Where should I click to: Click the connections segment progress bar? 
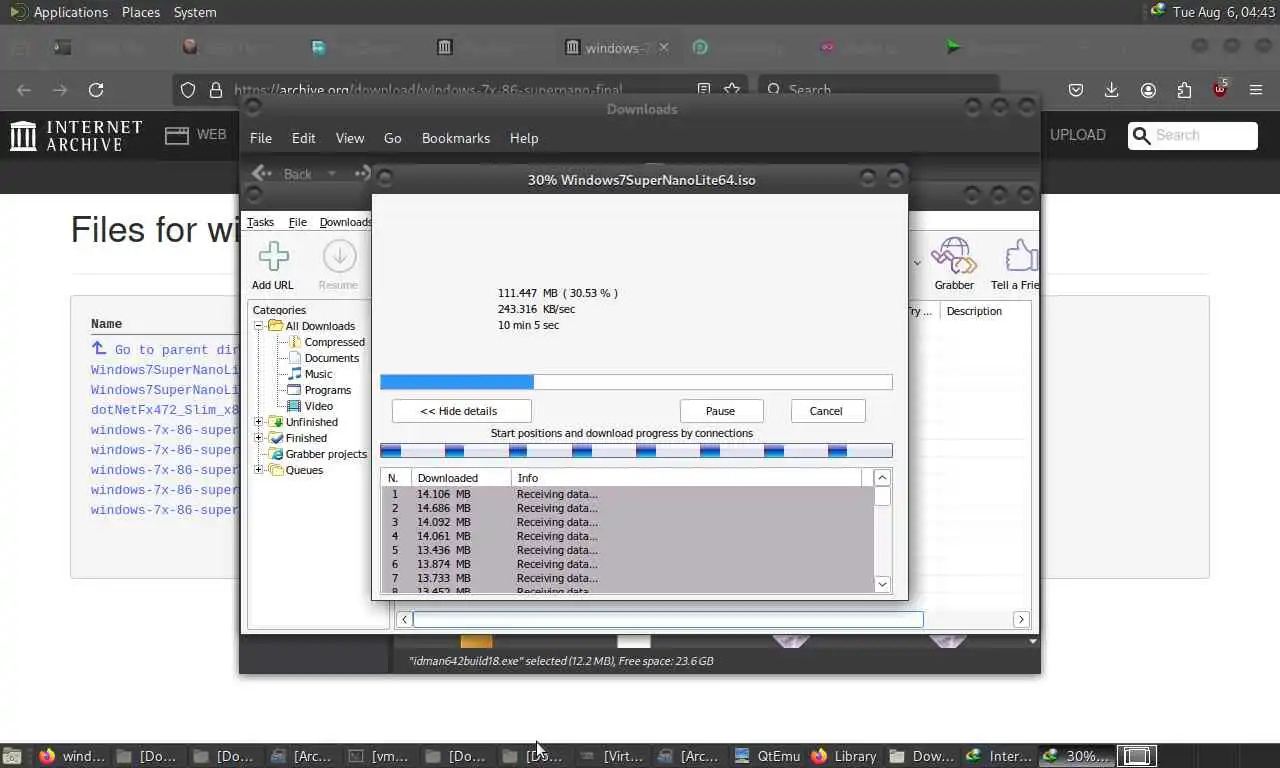636,451
